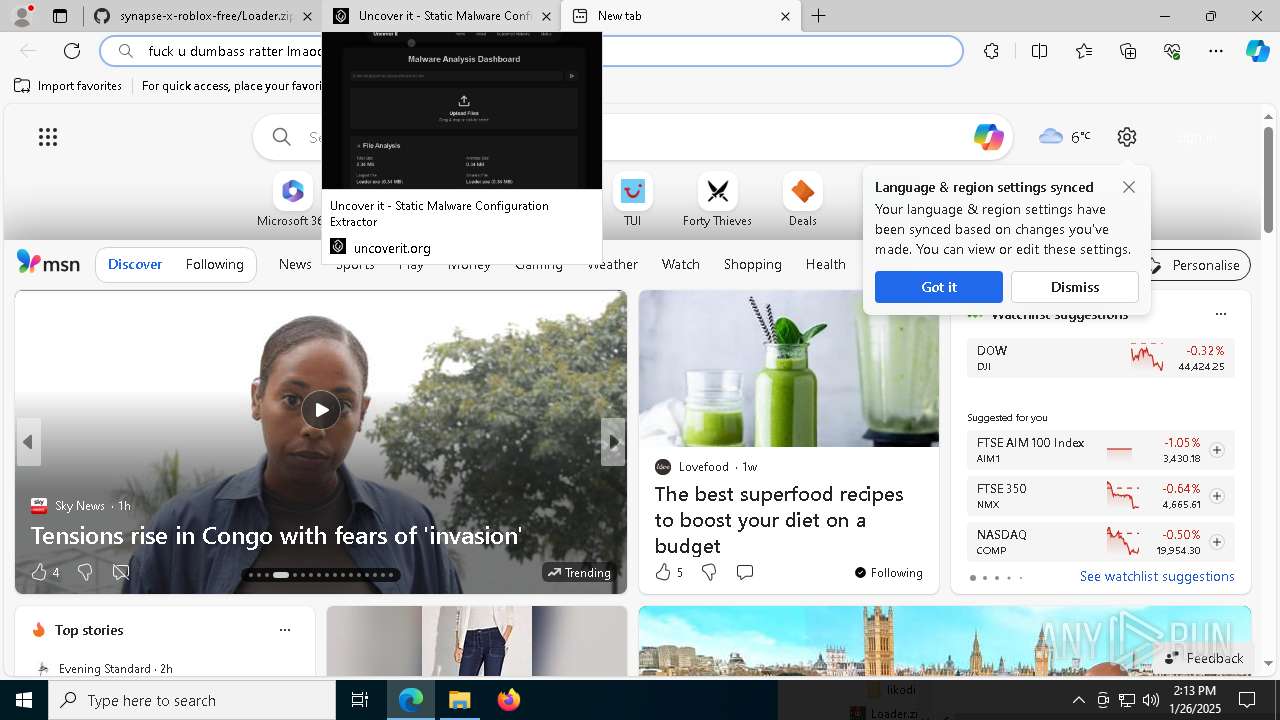Open Forty Thieves quick link
The height and width of the screenshot is (720, 1280).
click(x=717, y=200)
